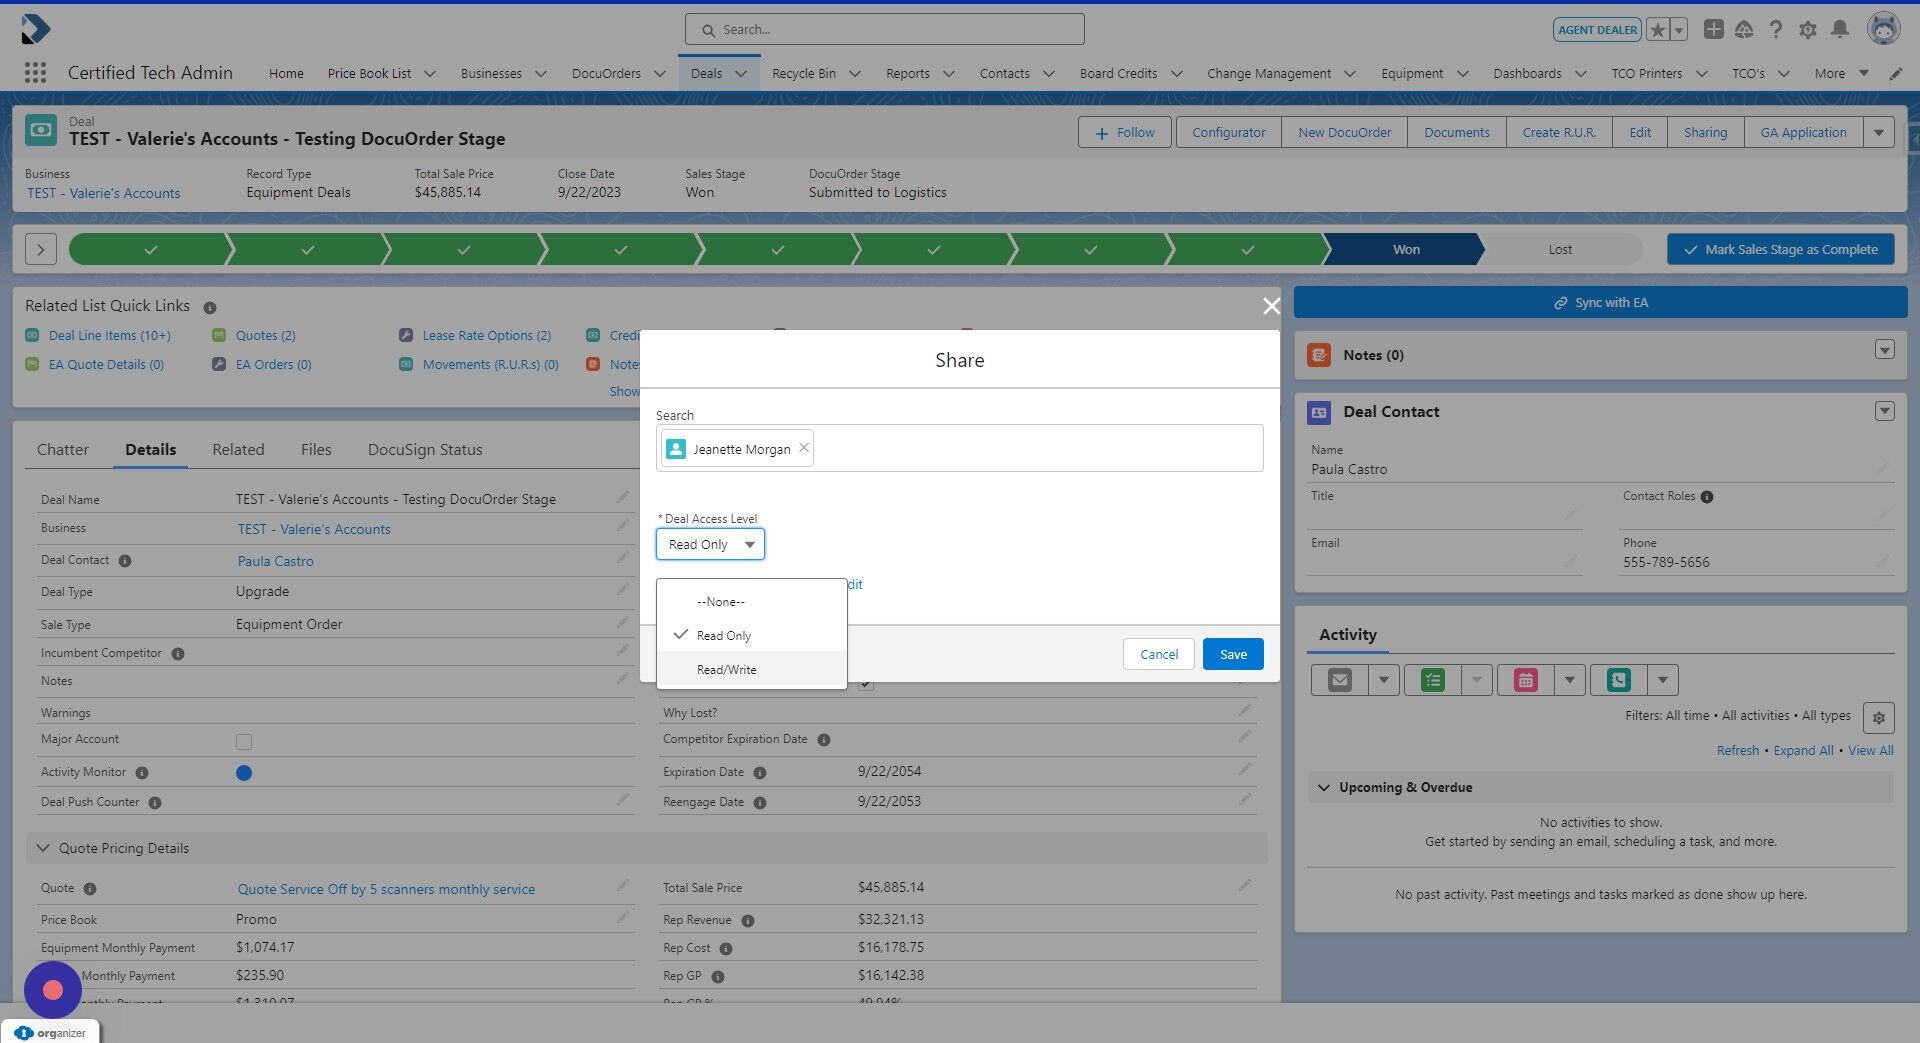Save the share settings

(x=1232, y=654)
